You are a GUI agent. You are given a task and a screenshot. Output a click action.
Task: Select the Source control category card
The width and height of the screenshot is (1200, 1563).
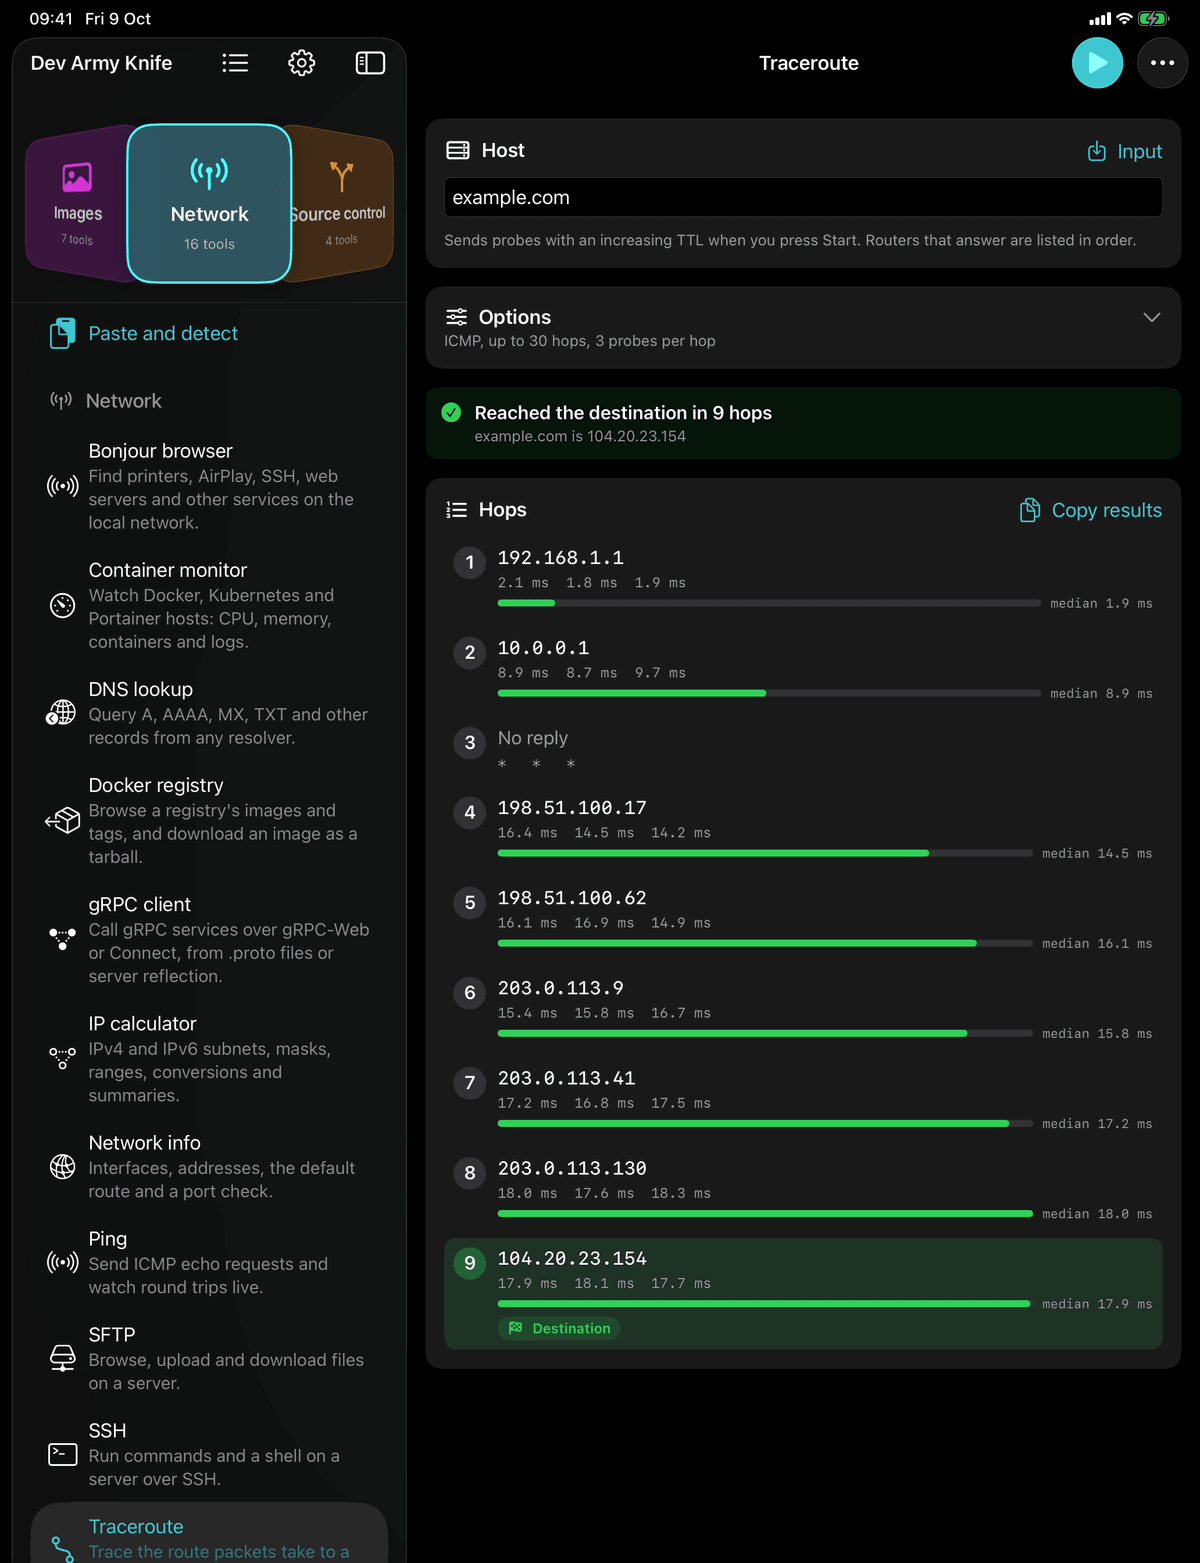click(x=341, y=204)
